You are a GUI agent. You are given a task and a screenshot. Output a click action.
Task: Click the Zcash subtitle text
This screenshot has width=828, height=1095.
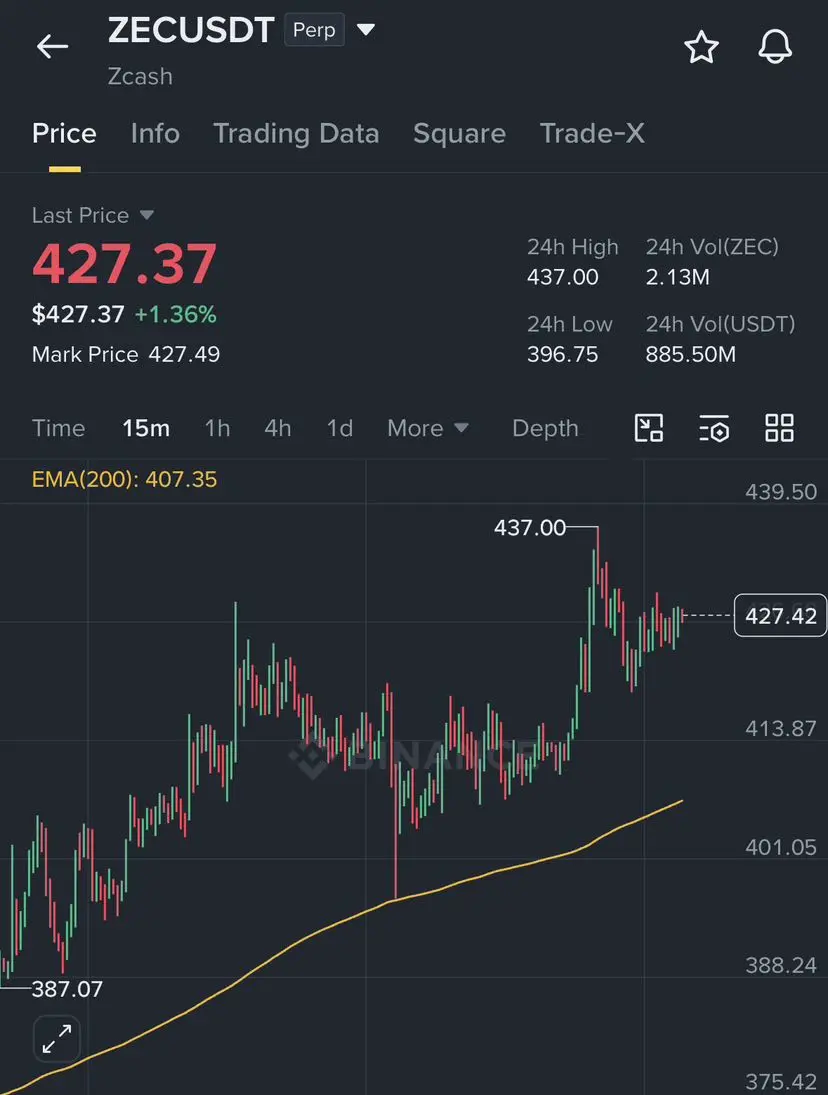point(140,76)
